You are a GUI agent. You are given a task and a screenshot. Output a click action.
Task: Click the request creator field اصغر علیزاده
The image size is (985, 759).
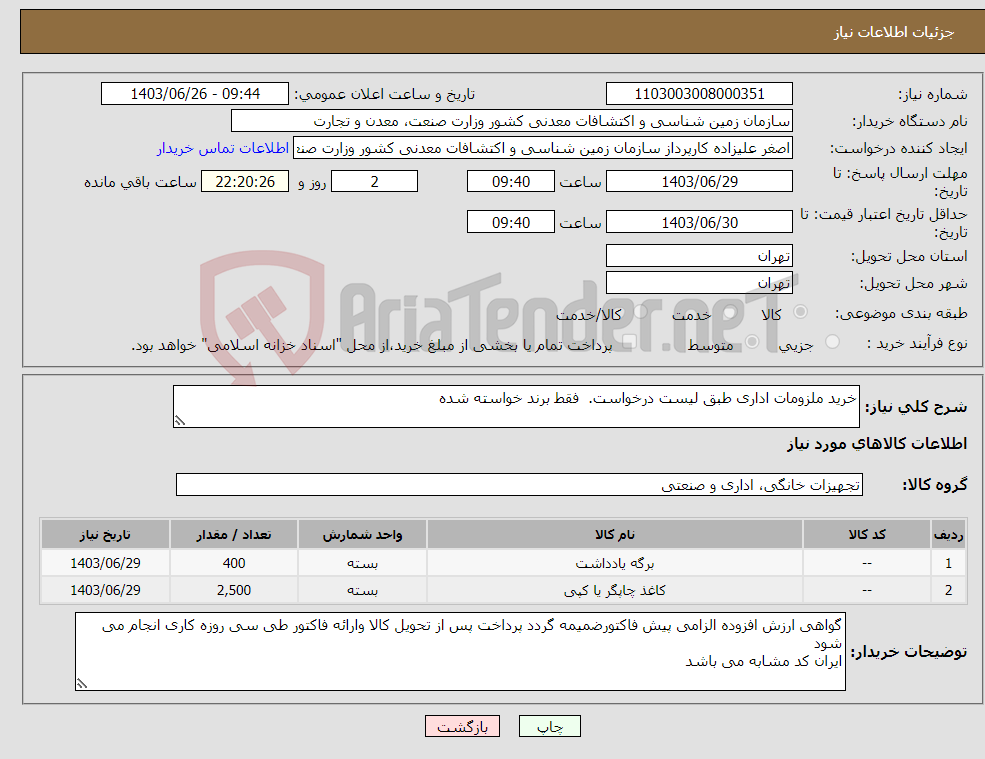[x=543, y=148]
